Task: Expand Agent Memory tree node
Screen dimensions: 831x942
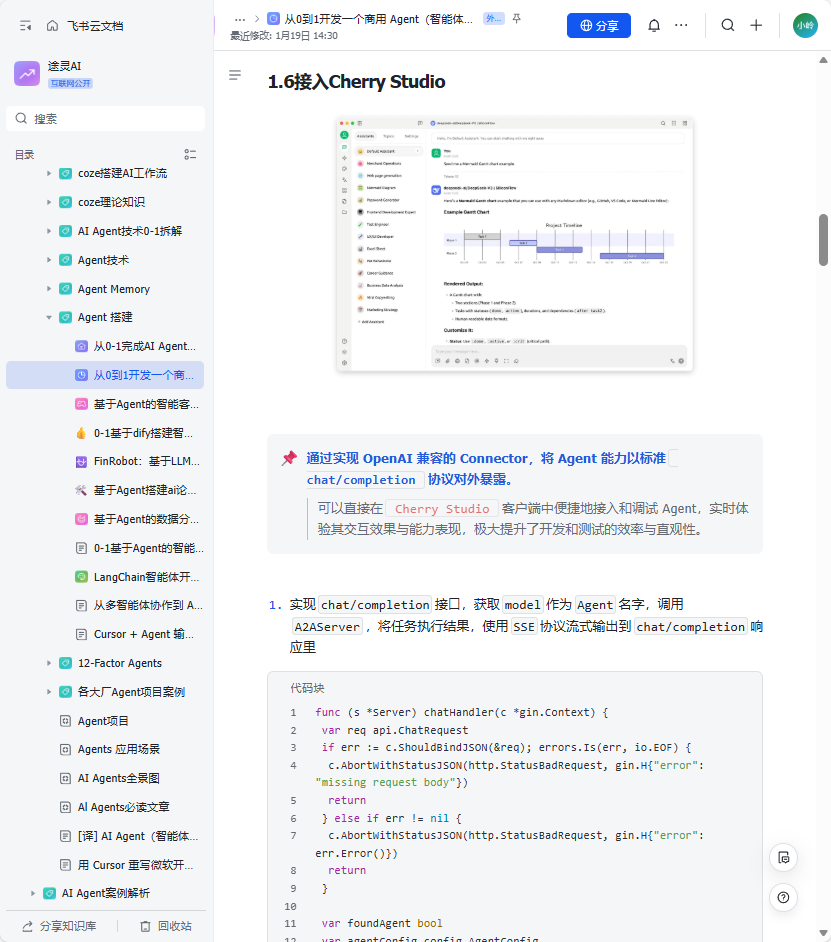Action: (49, 288)
